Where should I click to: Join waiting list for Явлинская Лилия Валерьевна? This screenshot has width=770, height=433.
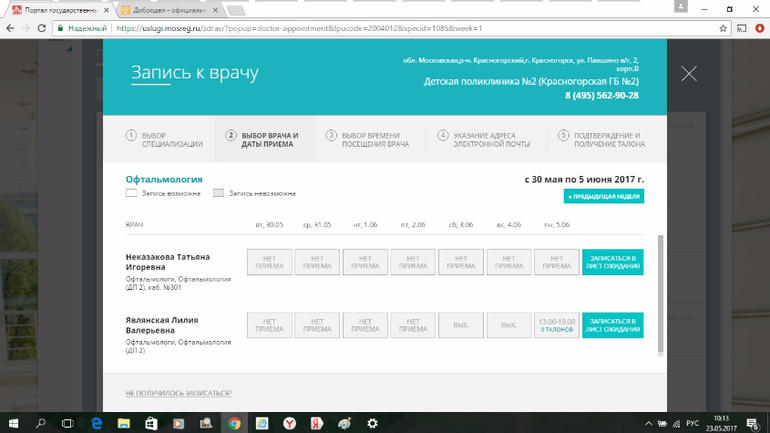(612, 325)
